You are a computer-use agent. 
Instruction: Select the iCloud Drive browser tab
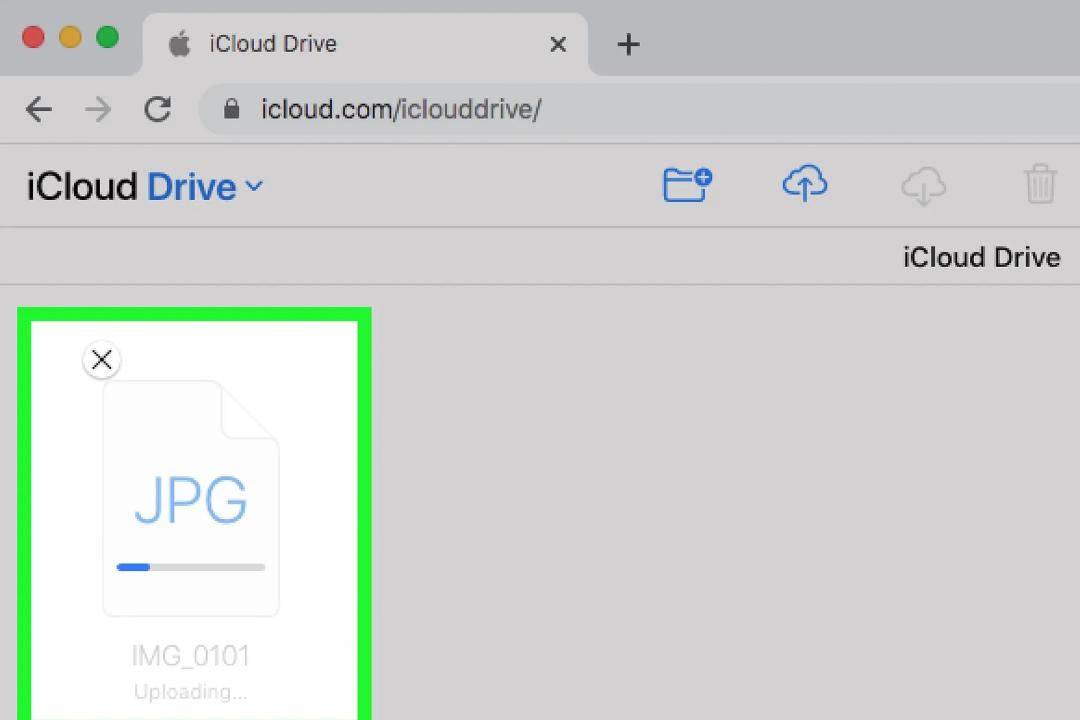pyautogui.click(x=365, y=44)
